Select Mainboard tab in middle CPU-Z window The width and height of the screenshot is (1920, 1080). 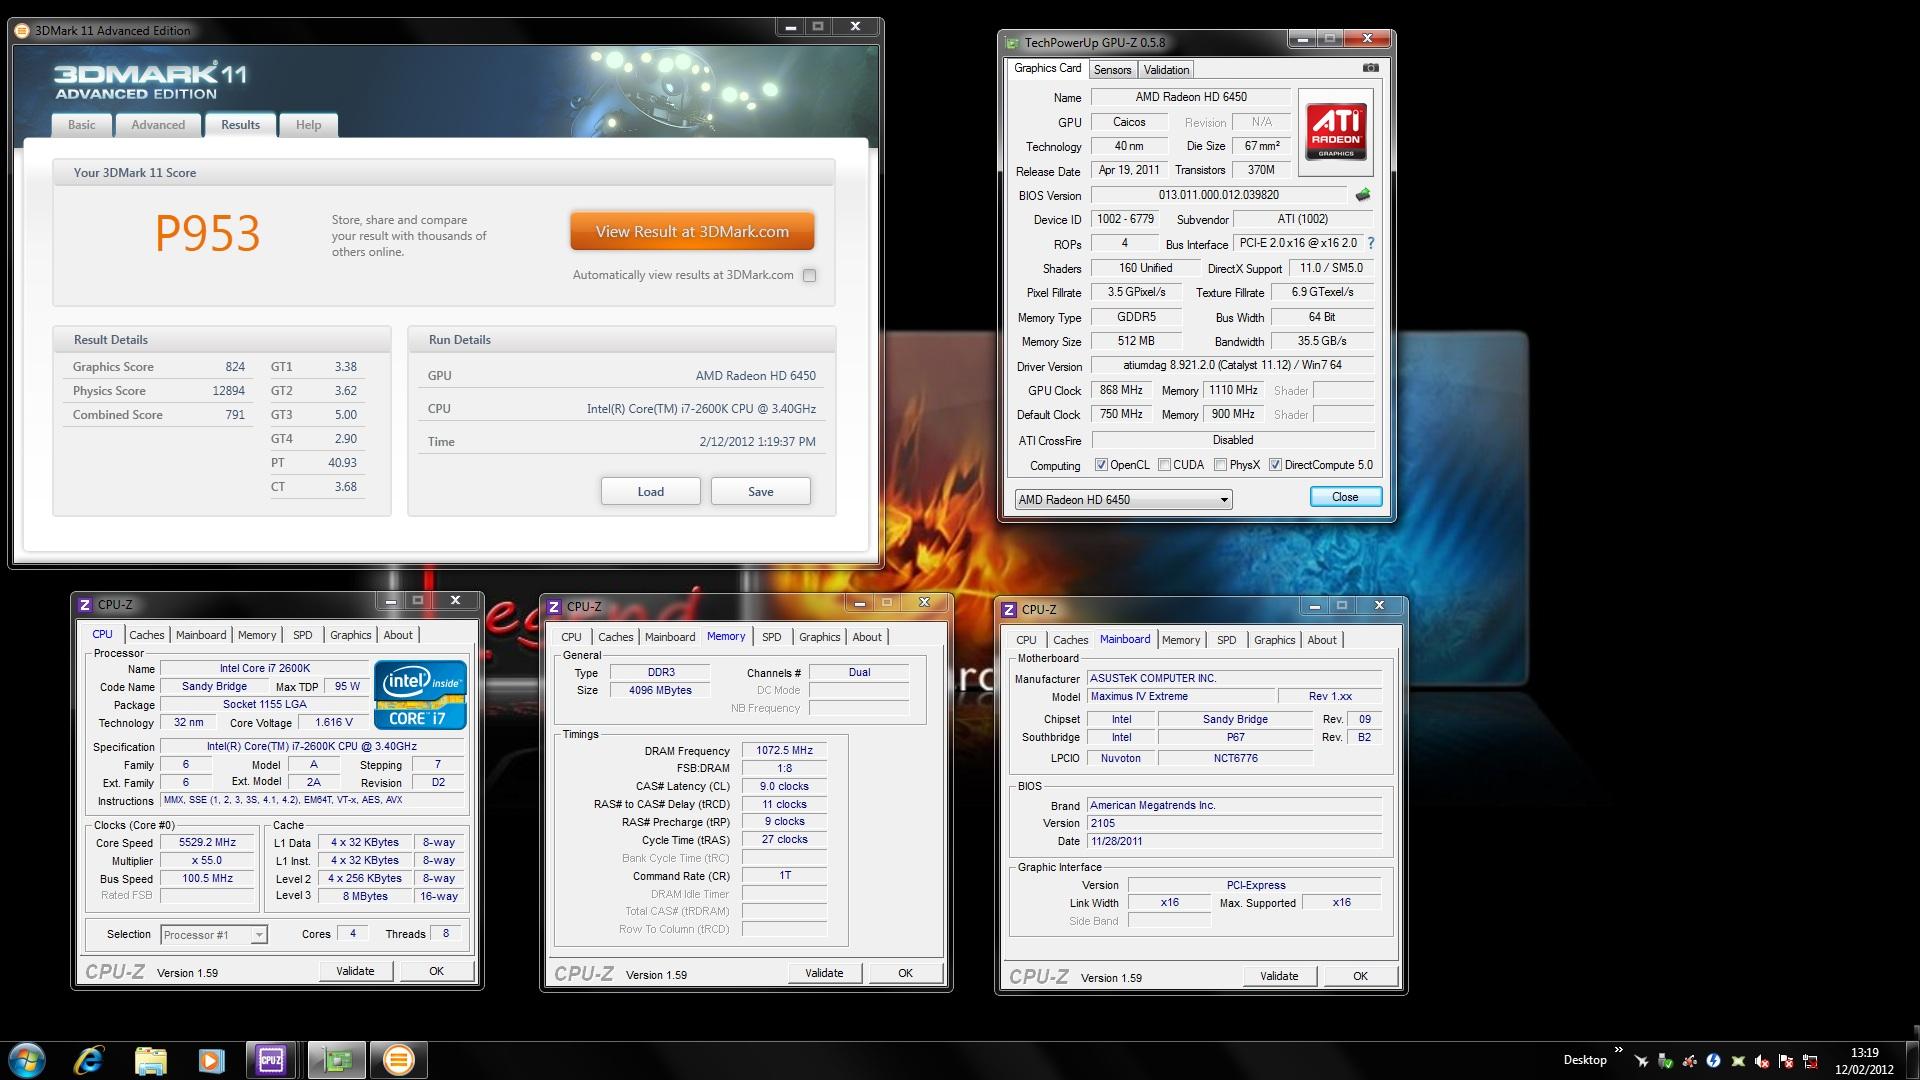(670, 637)
